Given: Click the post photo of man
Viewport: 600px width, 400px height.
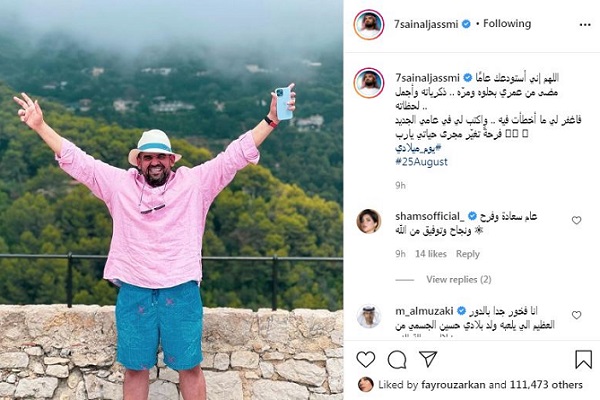Looking at the screenshot, I should pyautogui.click(x=171, y=200).
